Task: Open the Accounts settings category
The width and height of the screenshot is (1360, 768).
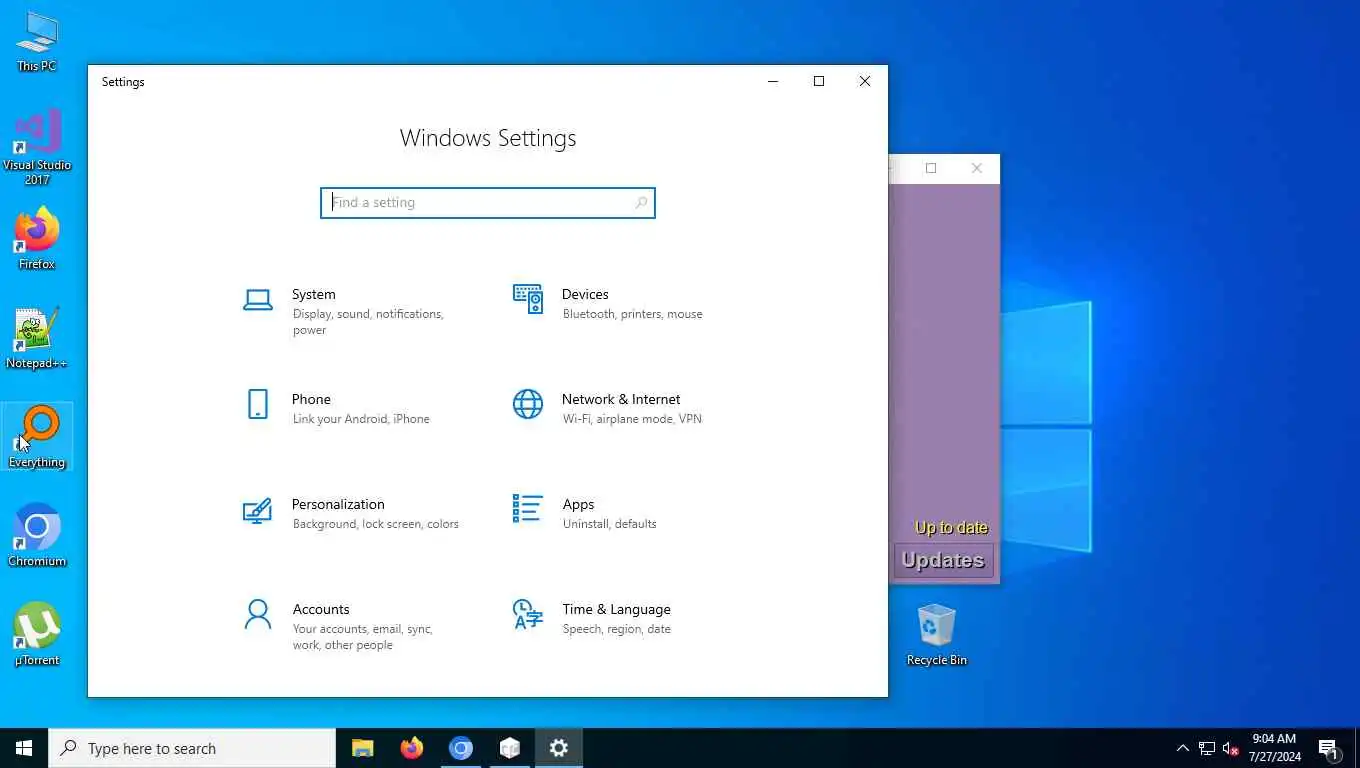Action: coord(355,626)
